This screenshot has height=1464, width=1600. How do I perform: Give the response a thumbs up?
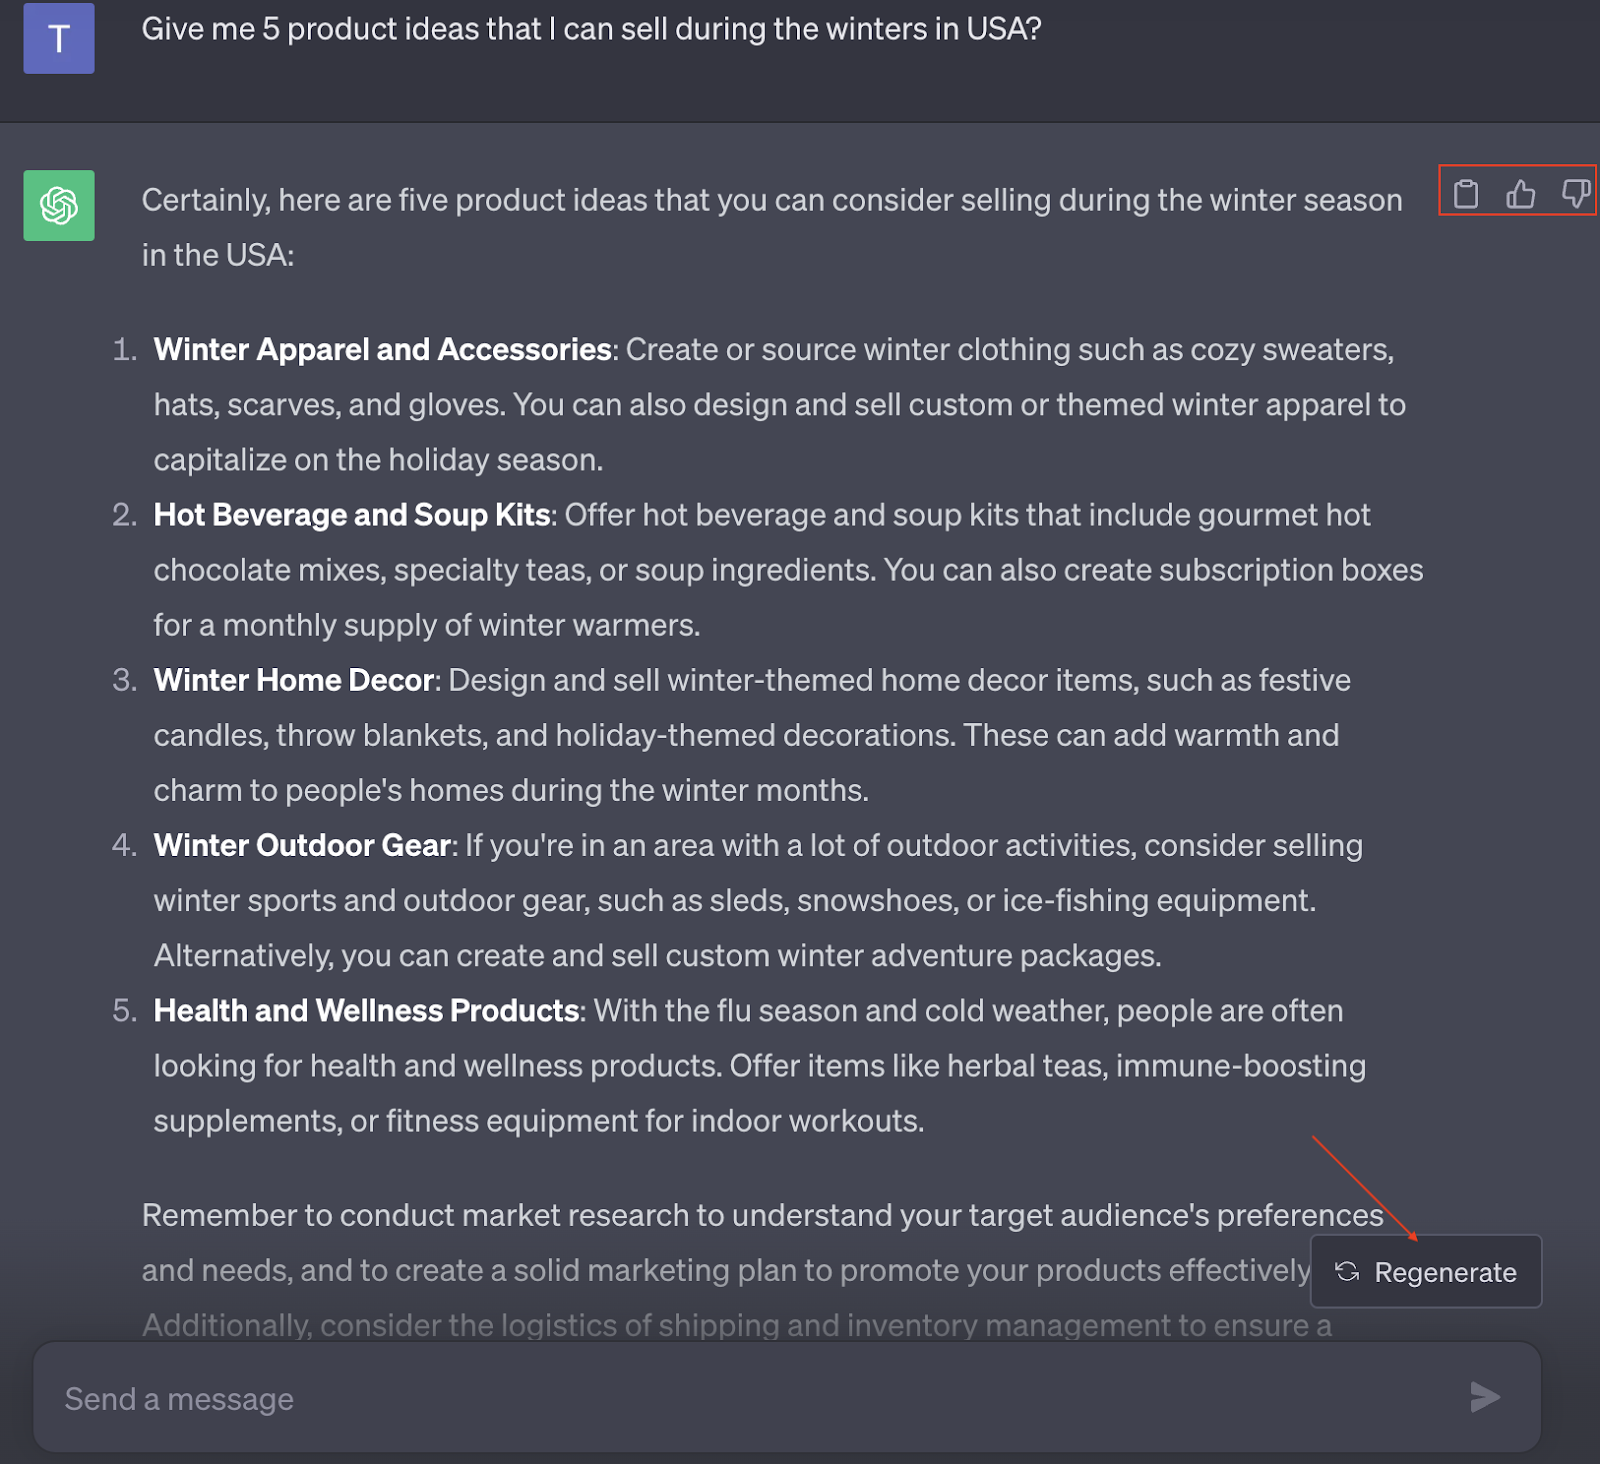point(1520,193)
